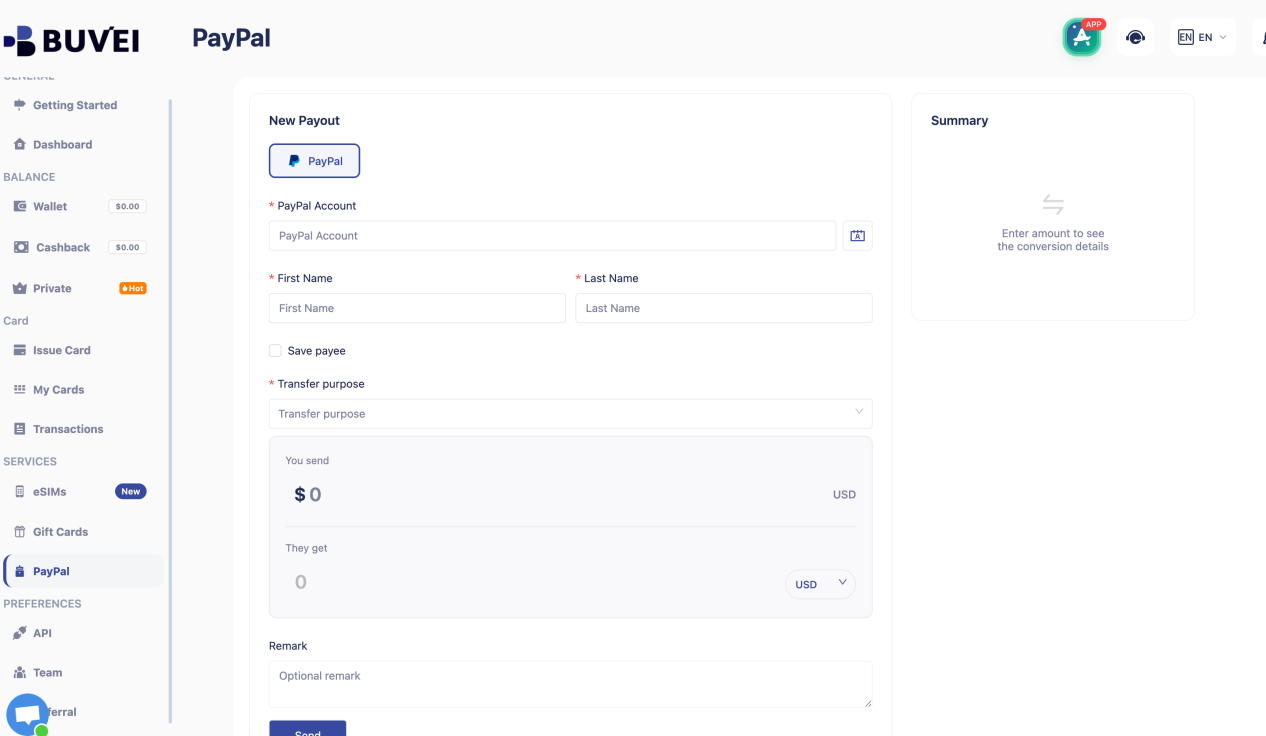
Task: Click the They get amount value
Action: 301,582
